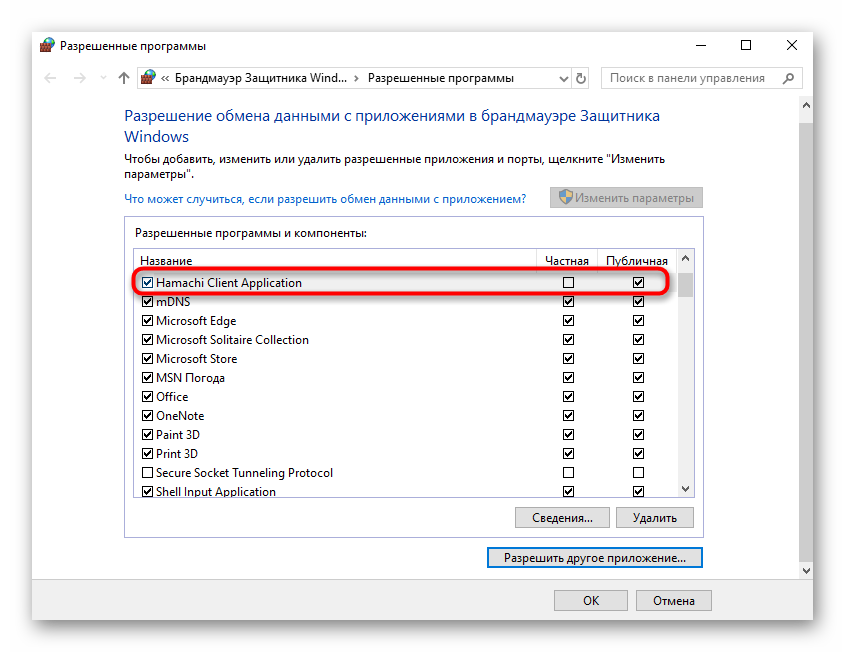Select Брандмауэр Защитника Windows breadcrumb
845x652 pixels.
pyautogui.click(x=261, y=78)
